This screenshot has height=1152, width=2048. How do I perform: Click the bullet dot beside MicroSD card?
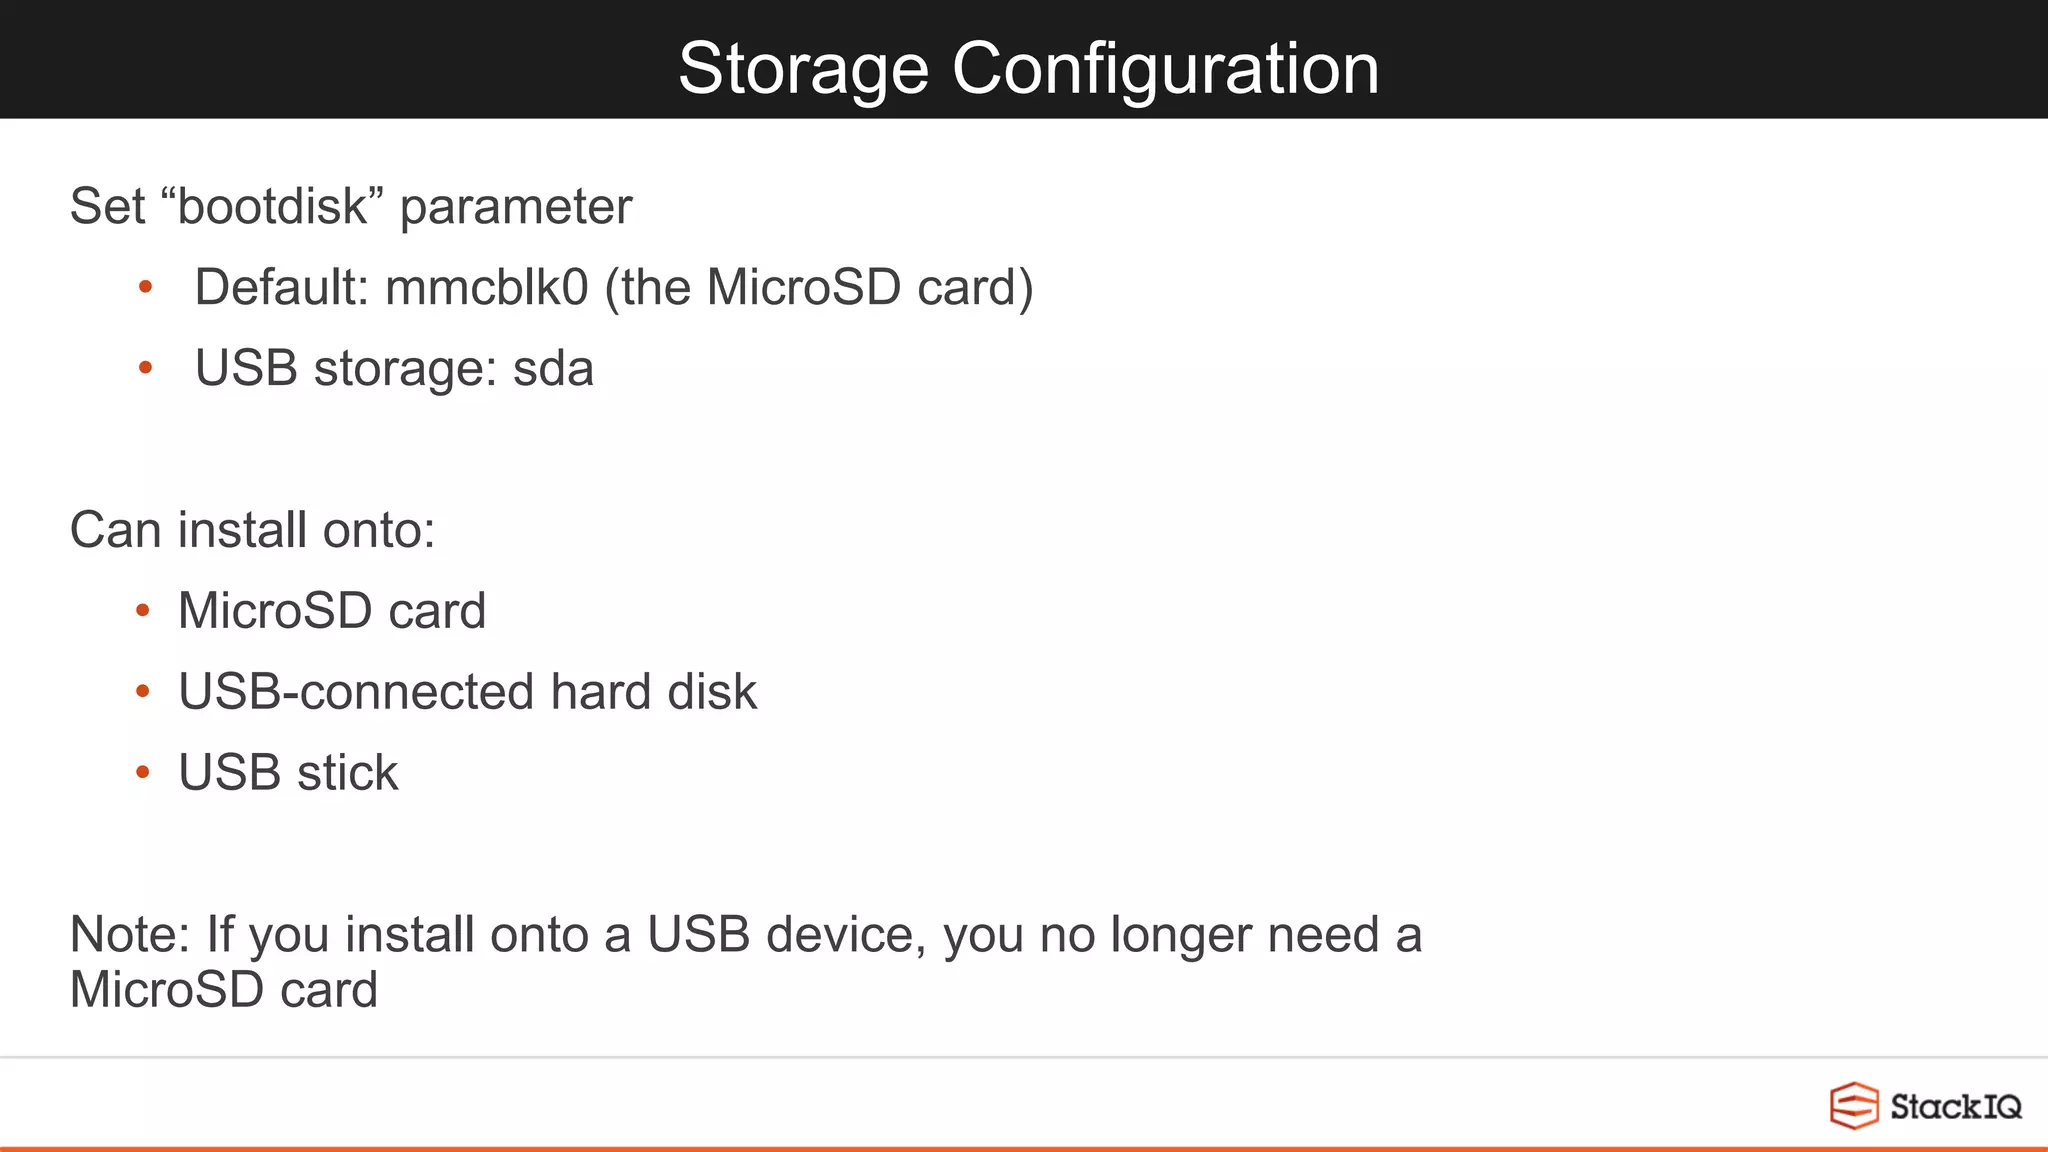coord(143,610)
